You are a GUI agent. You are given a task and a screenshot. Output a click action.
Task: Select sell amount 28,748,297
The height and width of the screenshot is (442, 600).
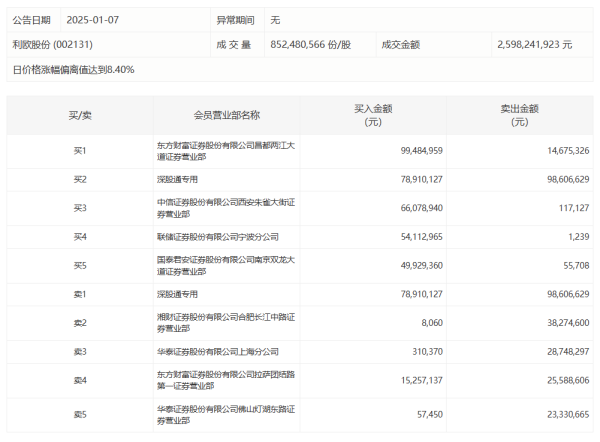coord(568,352)
